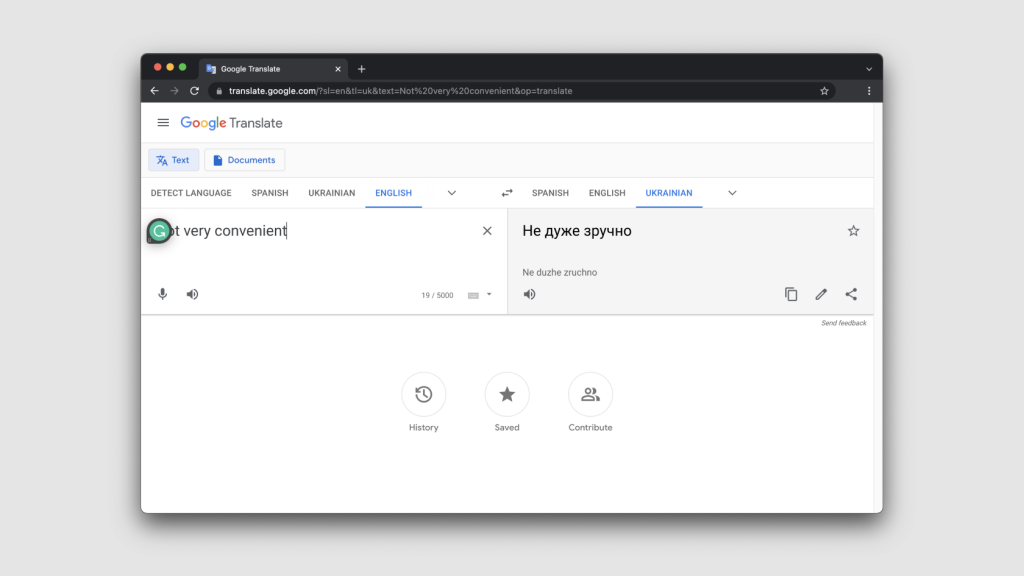
Task: Start voice input with microphone
Action: (163, 294)
